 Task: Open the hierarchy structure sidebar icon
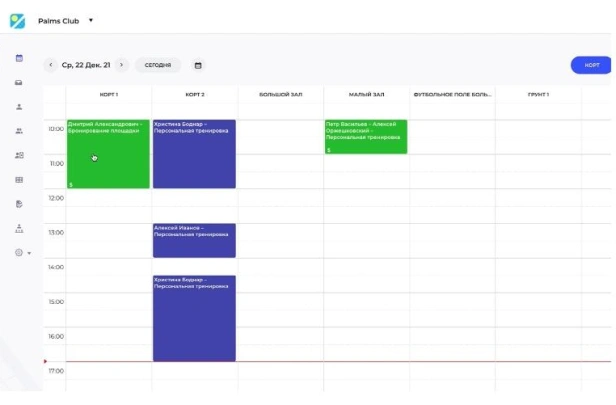click(19, 228)
